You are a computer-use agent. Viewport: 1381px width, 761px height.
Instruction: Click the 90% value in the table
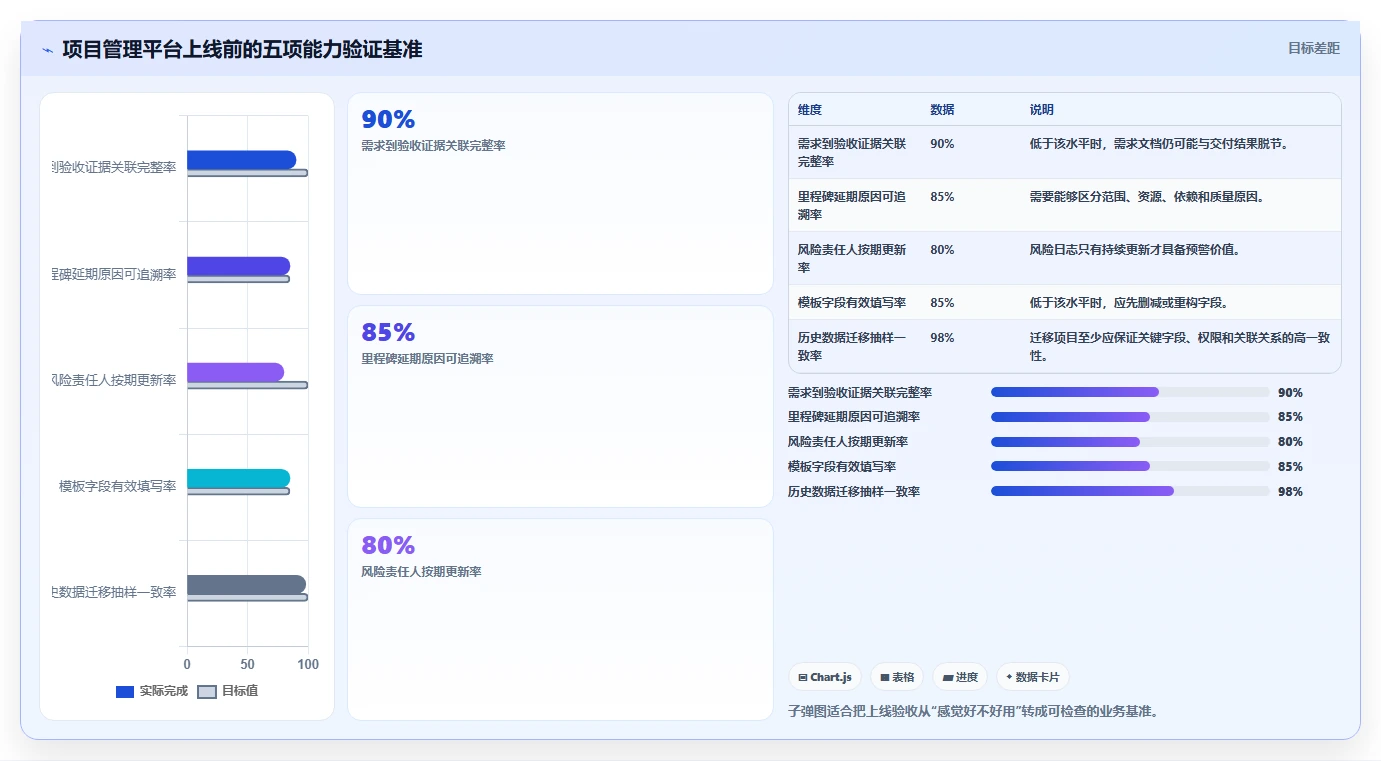942,144
